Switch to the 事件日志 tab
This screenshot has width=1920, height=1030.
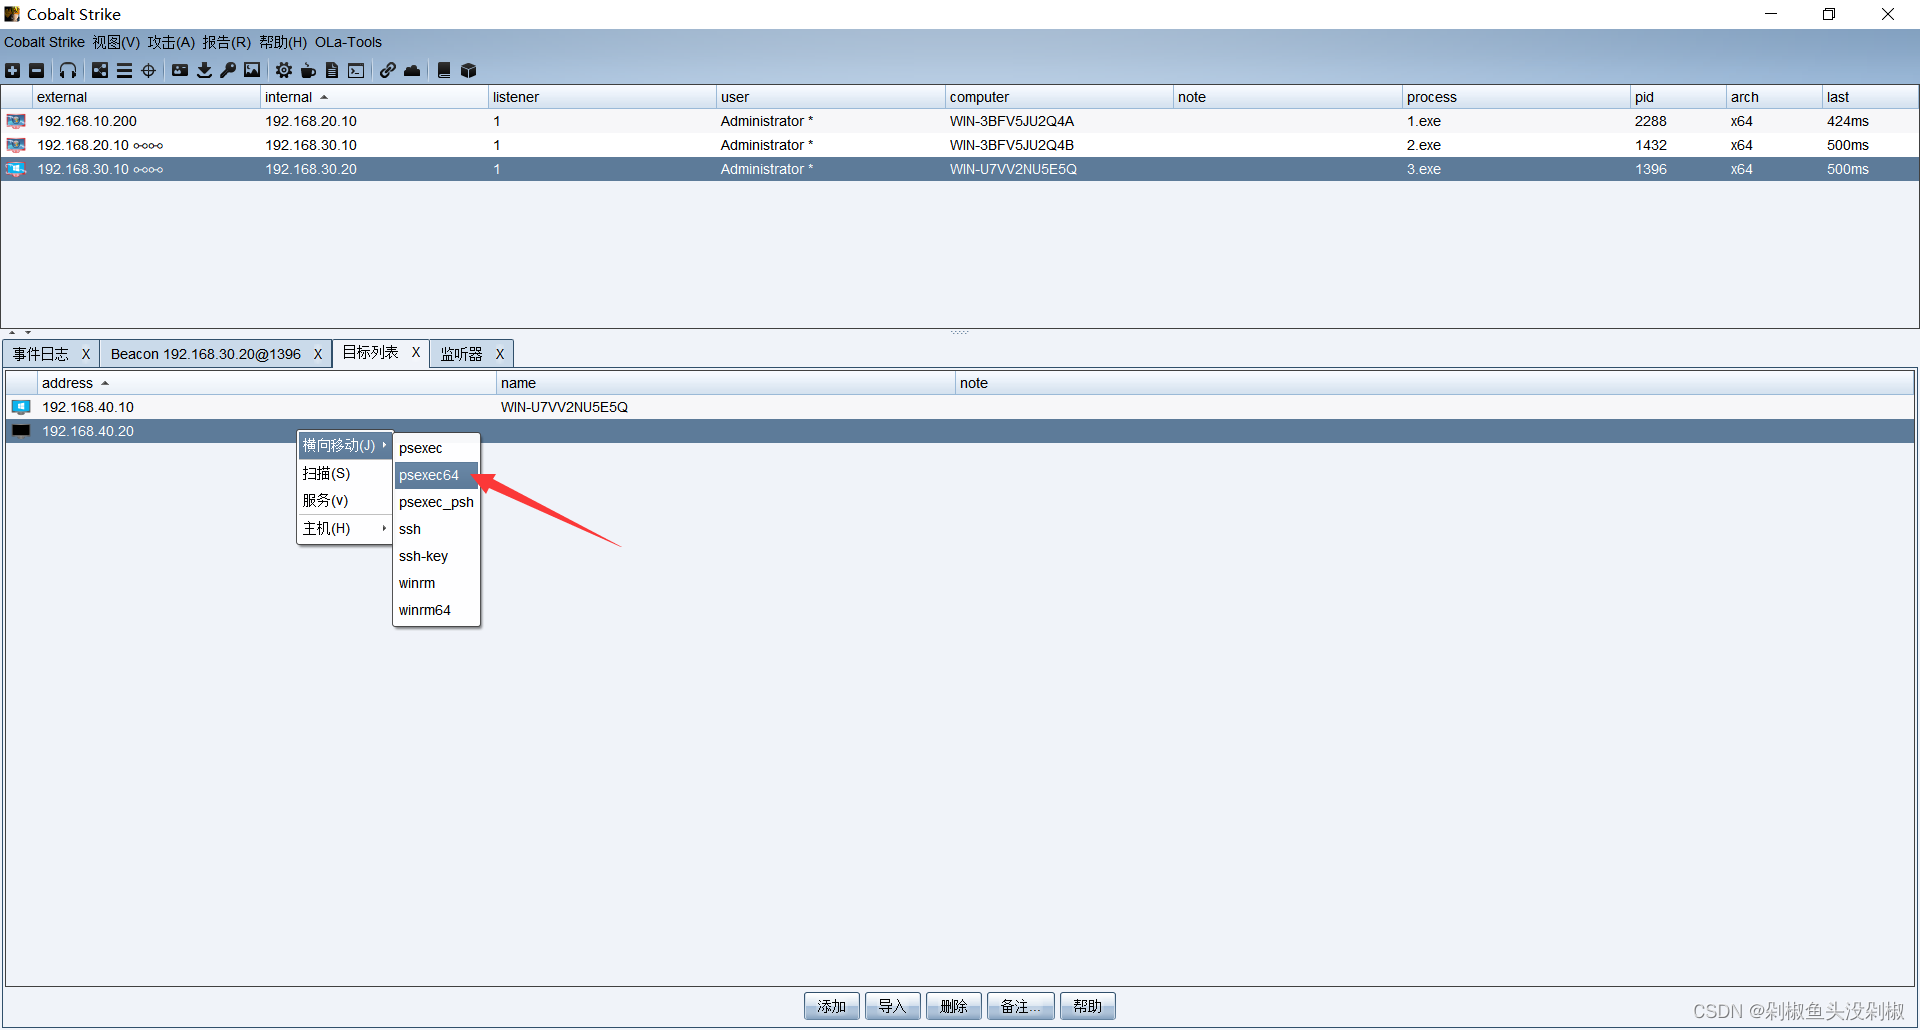[x=41, y=354]
